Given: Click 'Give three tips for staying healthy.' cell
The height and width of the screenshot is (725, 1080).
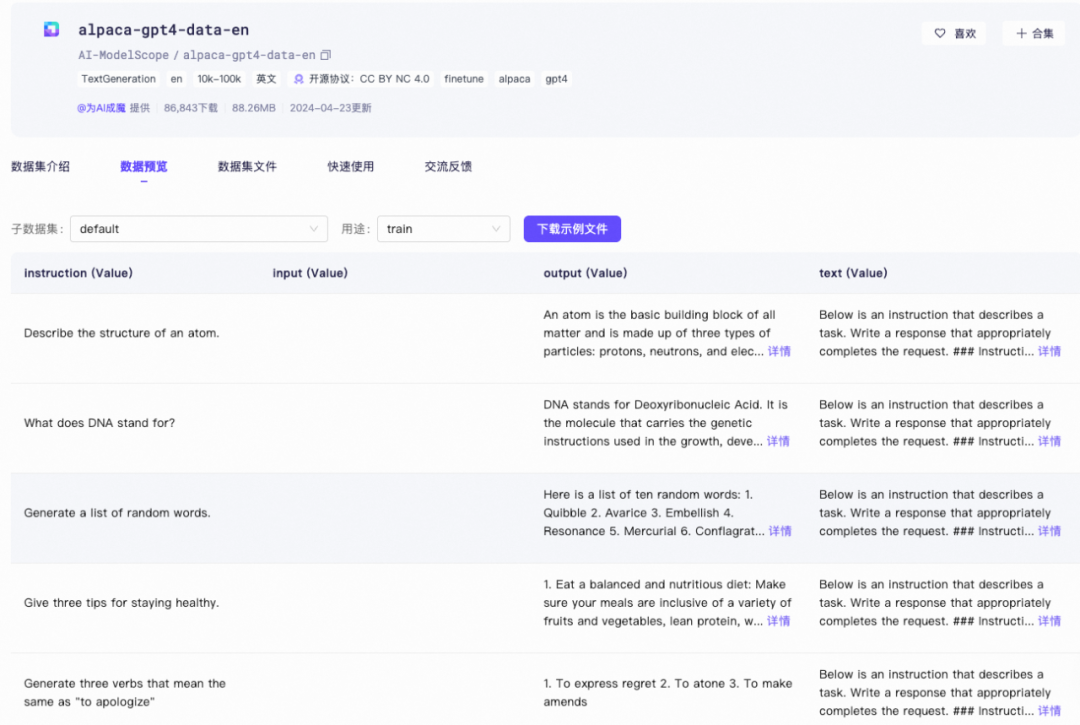Looking at the screenshot, I should [122, 603].
